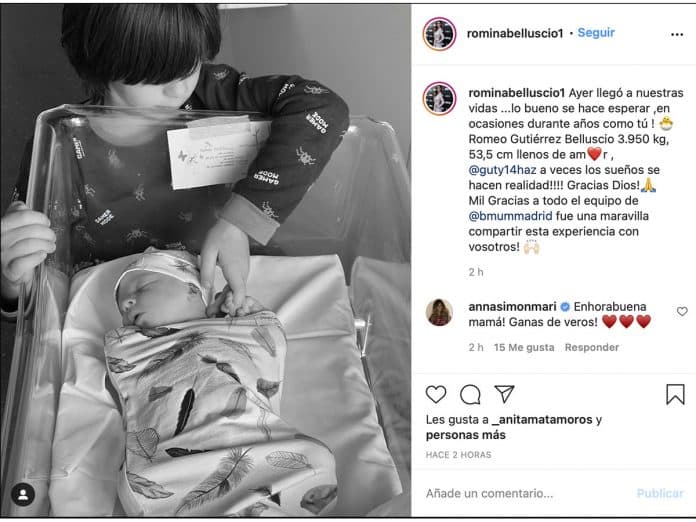The image size is (696, 522).
Task: Open rominabelluscio1 header profile picture
Action: tap(439, 34)
